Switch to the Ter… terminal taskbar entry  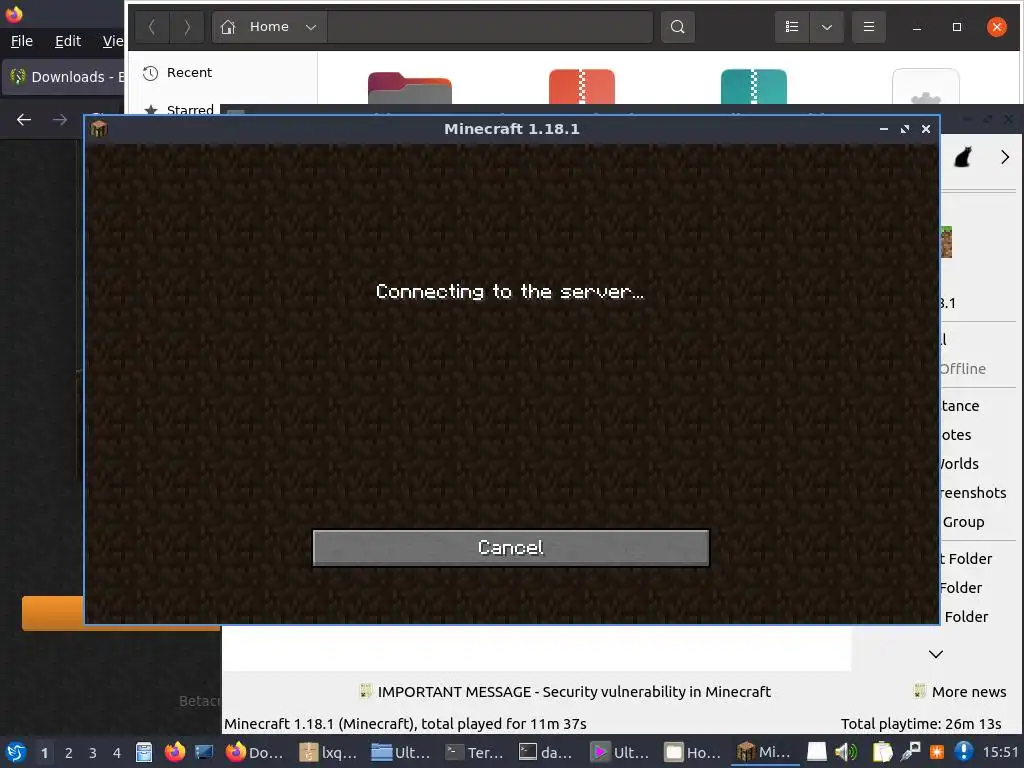click(x=474, y=752)
